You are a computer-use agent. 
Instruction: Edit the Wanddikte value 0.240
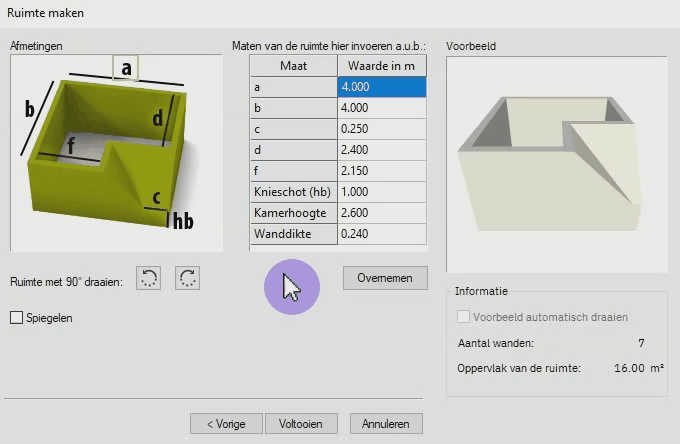click(382, 234)
